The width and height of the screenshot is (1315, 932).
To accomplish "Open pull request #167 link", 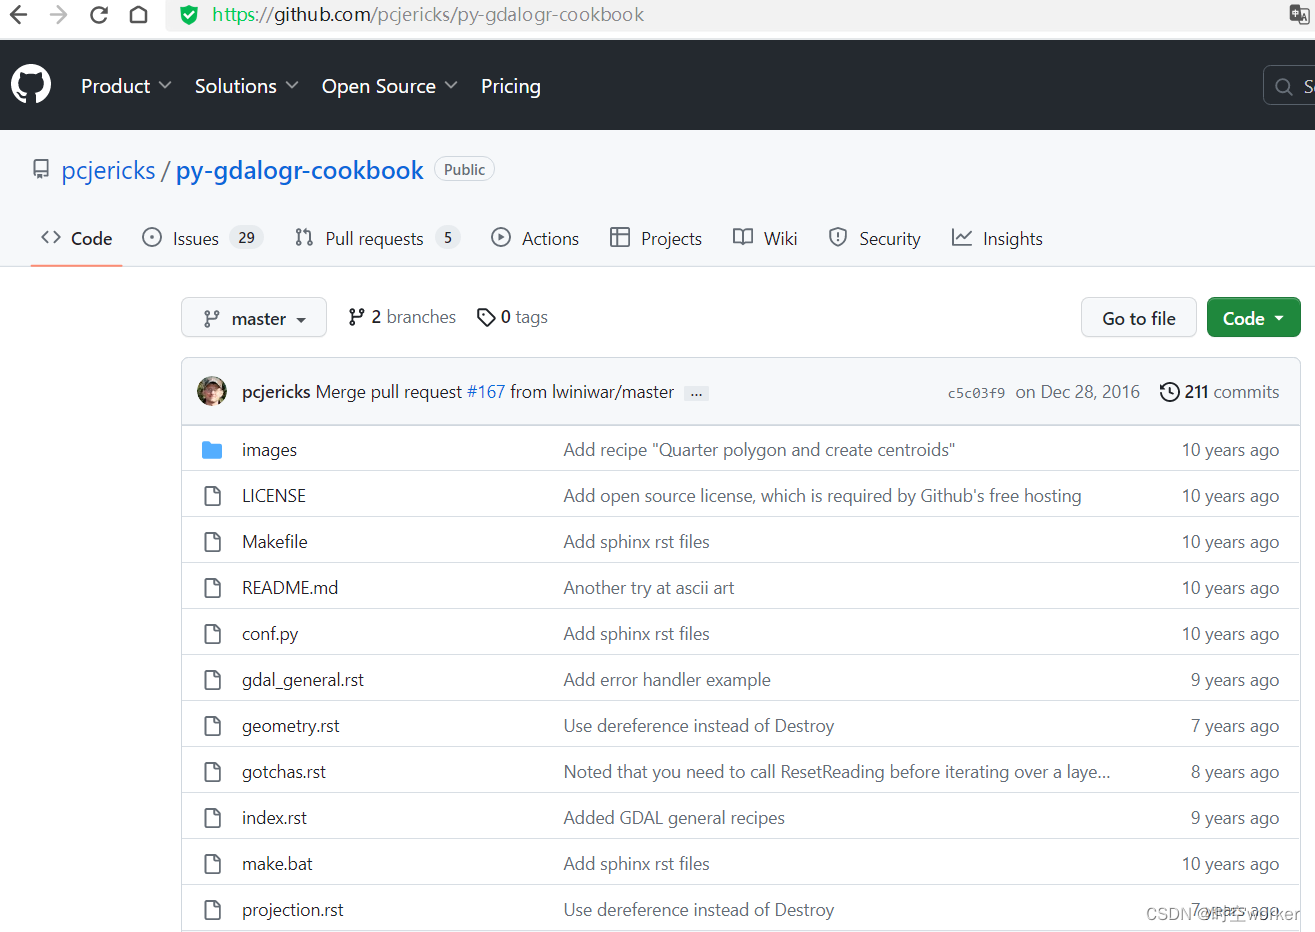I will [486, 392].
